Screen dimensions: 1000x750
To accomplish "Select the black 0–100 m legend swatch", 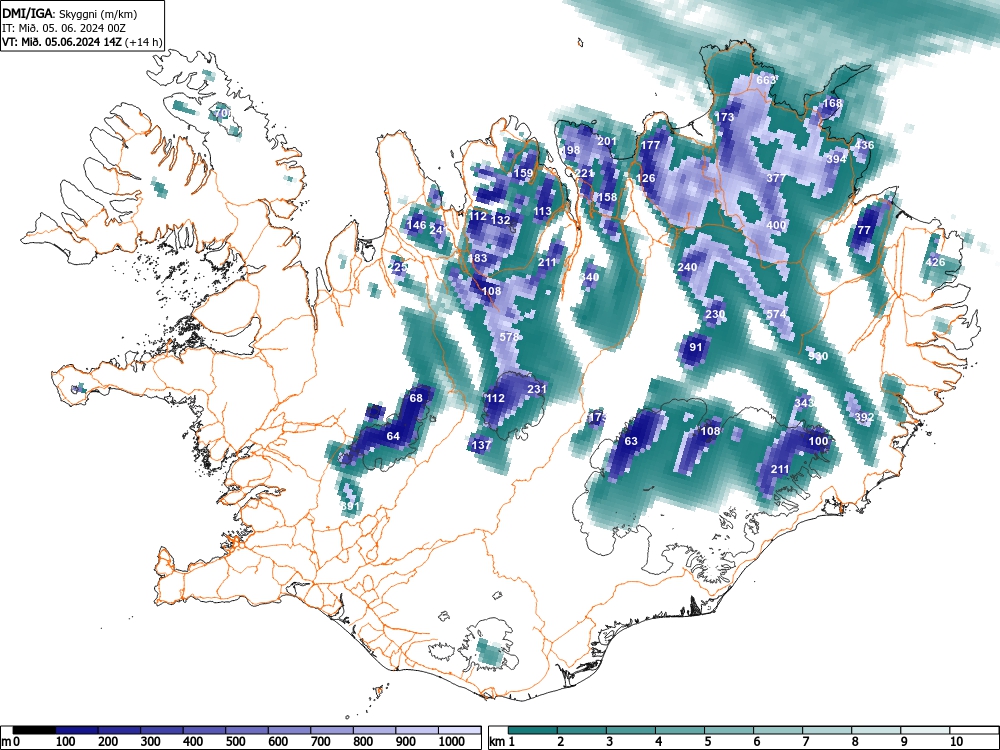I will pos(34,730).
